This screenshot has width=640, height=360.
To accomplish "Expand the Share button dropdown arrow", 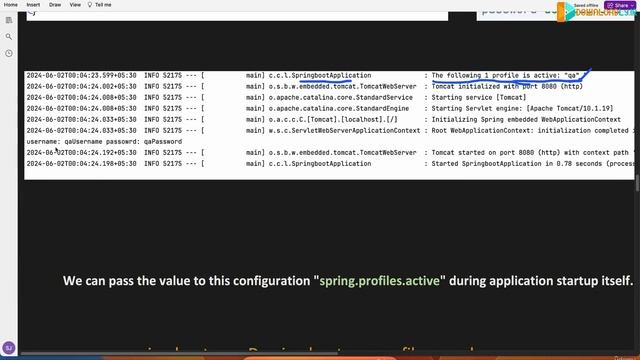I will tap(633, 5).
